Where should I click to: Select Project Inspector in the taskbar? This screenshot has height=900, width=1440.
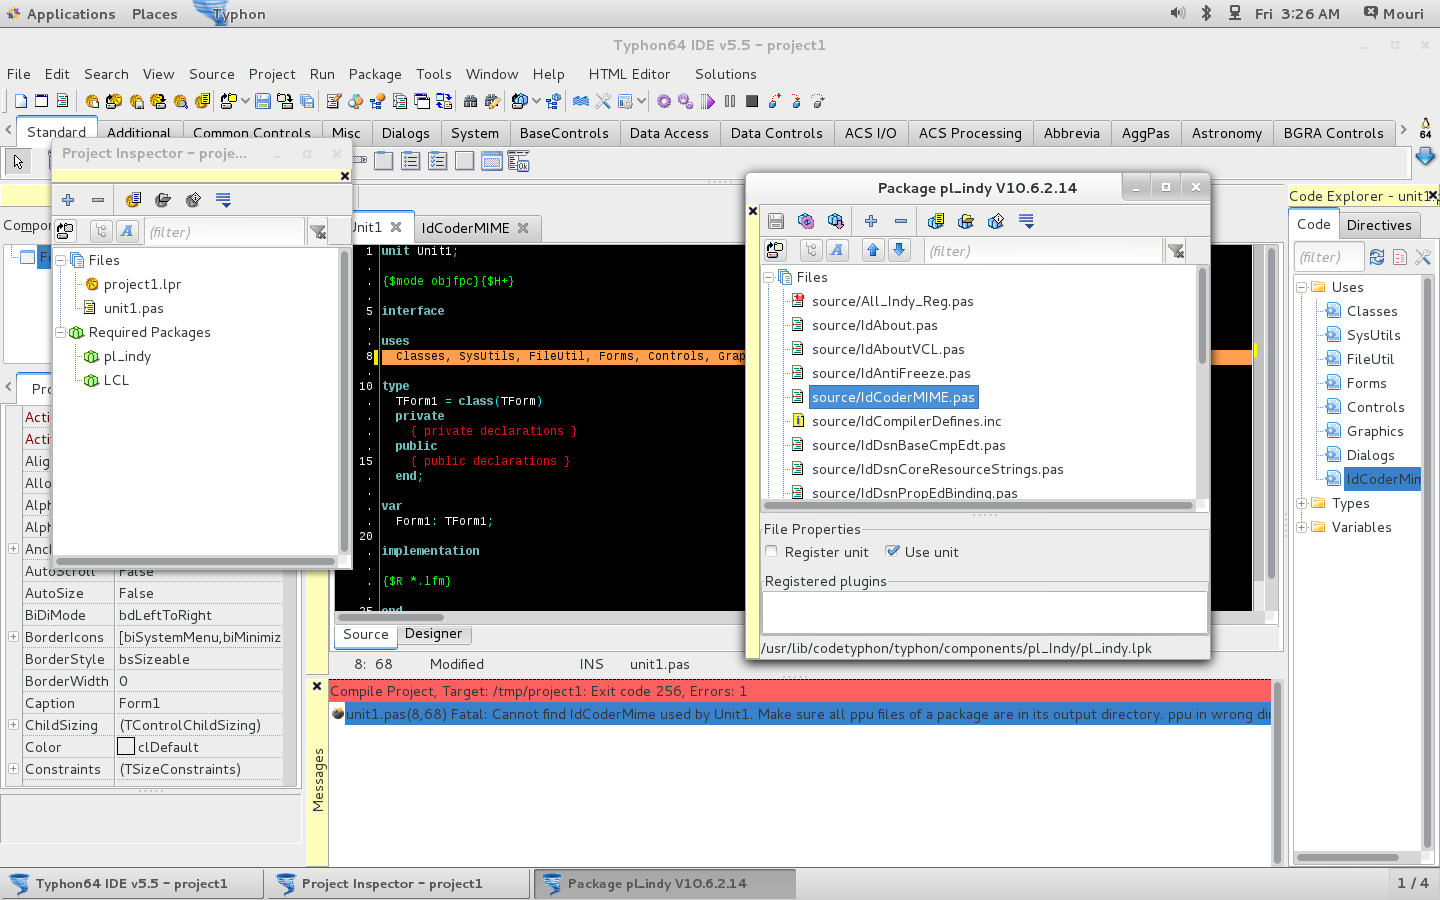pos(397,884)
